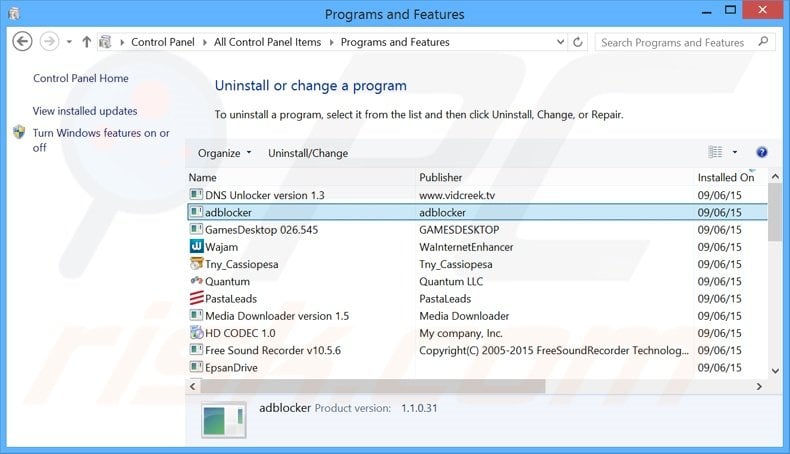This screenshot has width=790, height=454.
Task: Open View installed updates link
Action: coord(85,111)
